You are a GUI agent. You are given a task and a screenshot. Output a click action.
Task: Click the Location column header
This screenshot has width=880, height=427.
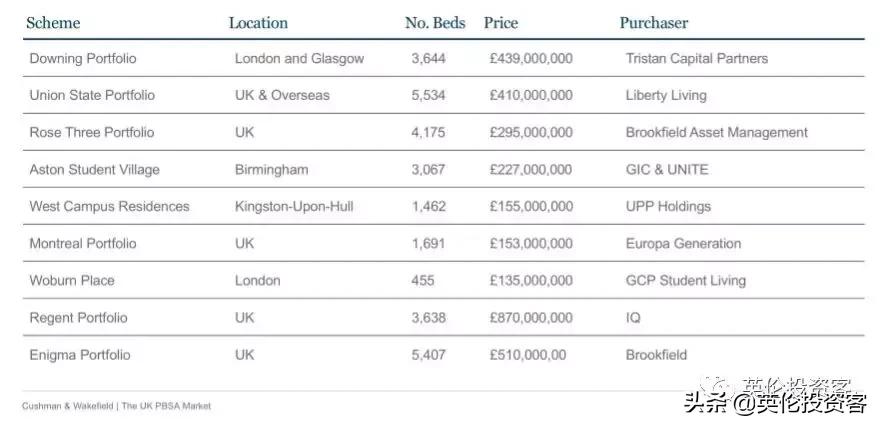258,23
